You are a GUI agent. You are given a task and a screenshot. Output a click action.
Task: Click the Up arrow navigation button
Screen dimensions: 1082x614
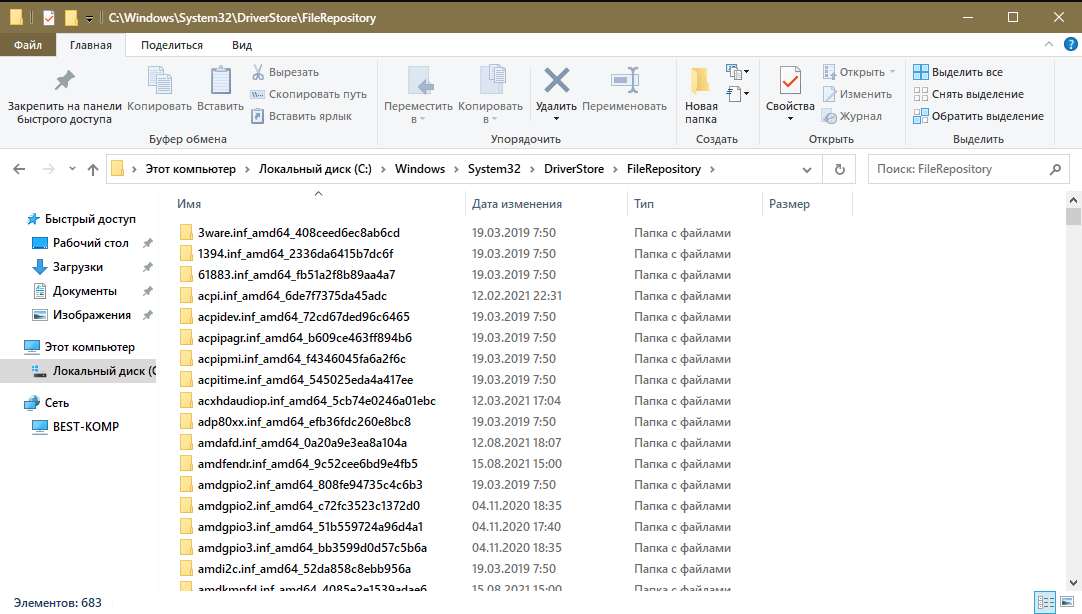(93, 169)
